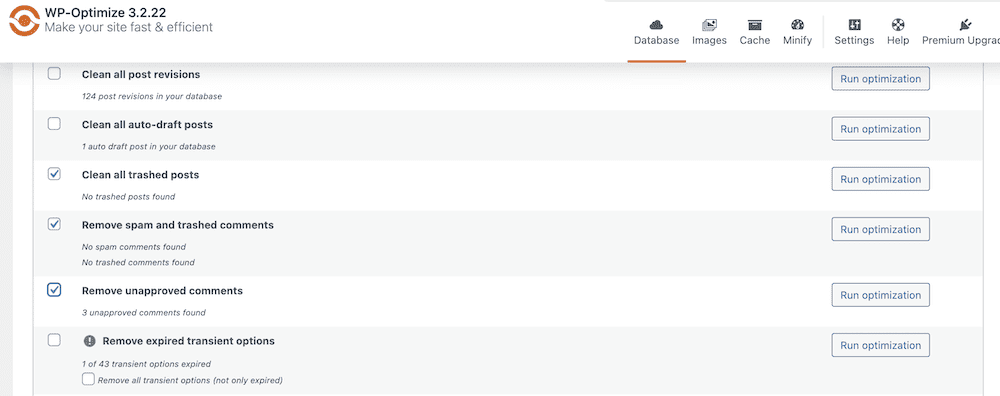
Task: Run optimization for post revisions
Action: pos(880,79)
